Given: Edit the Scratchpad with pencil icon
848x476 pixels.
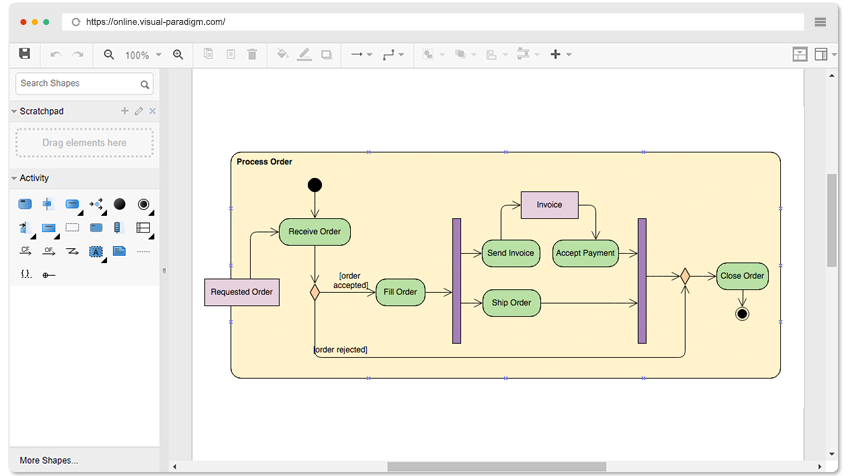Looking at the screenshot, I should [x=138, y=111].
